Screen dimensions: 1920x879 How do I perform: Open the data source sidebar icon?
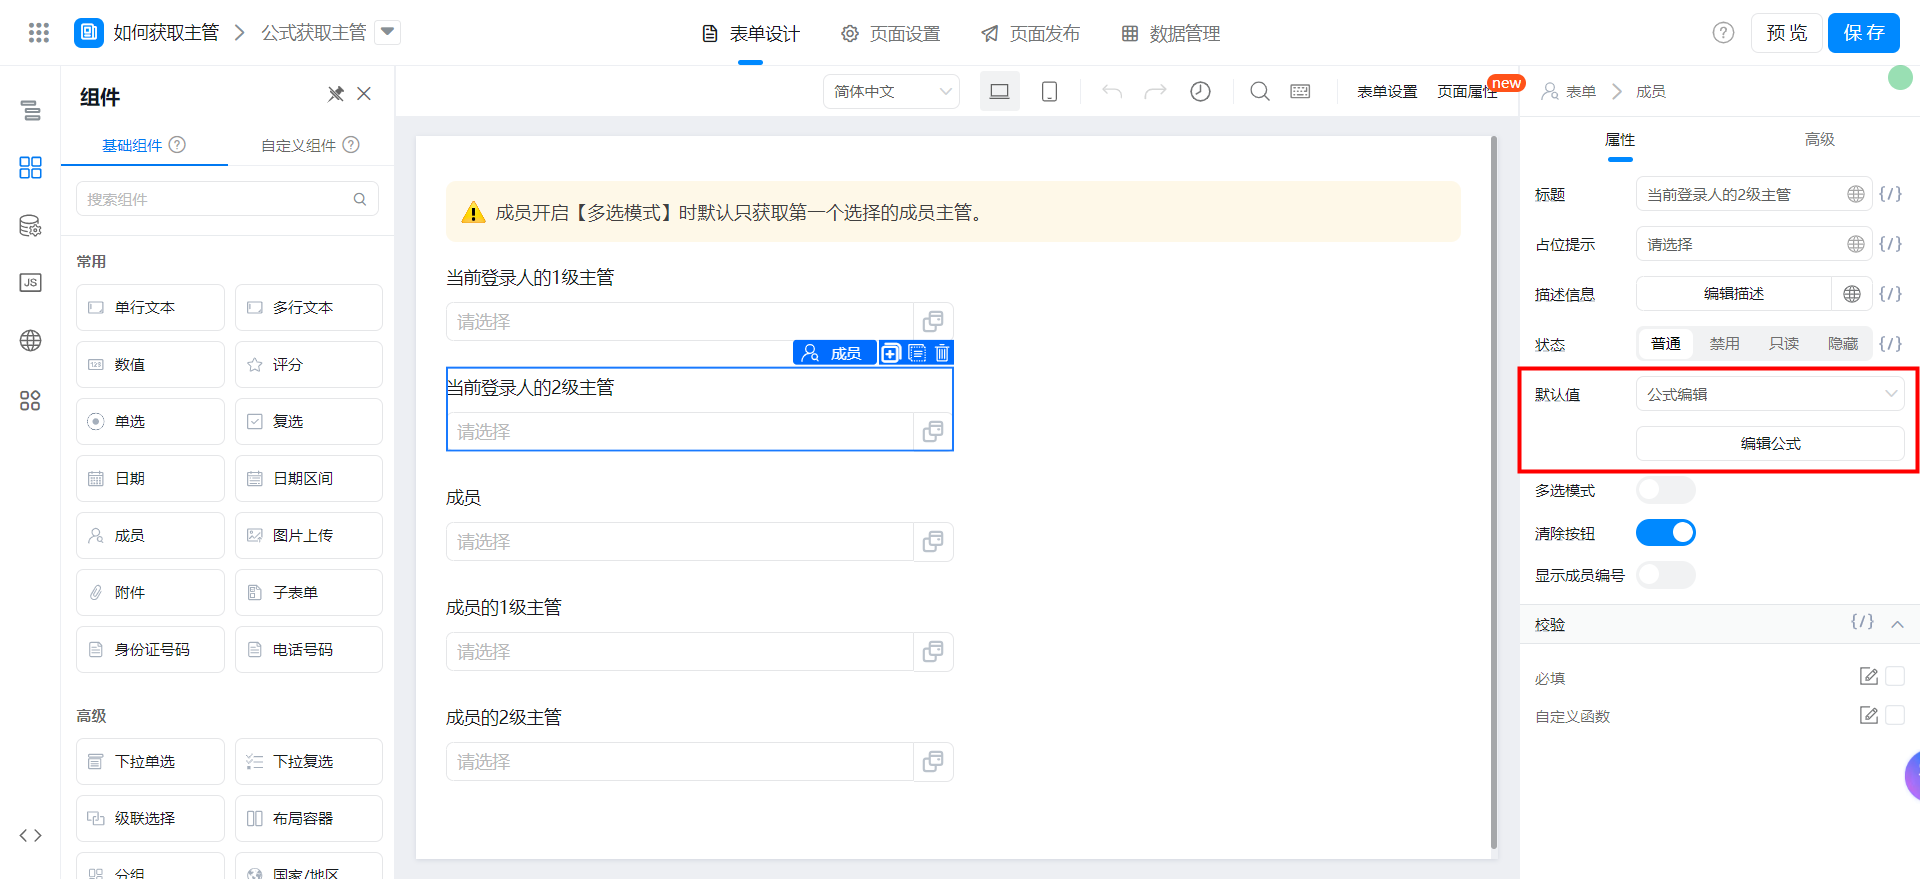coord(31,225)
